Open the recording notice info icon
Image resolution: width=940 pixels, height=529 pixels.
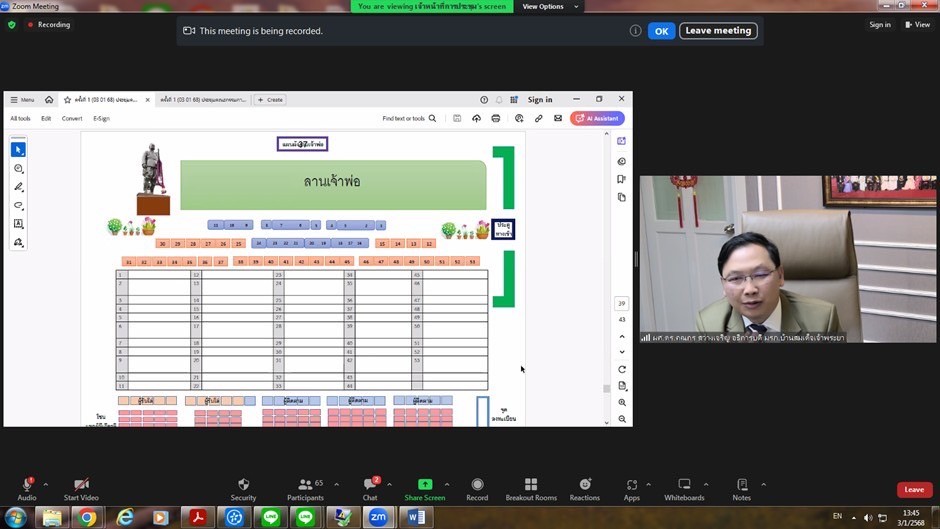pyautogui.click(x=635, y=31)
